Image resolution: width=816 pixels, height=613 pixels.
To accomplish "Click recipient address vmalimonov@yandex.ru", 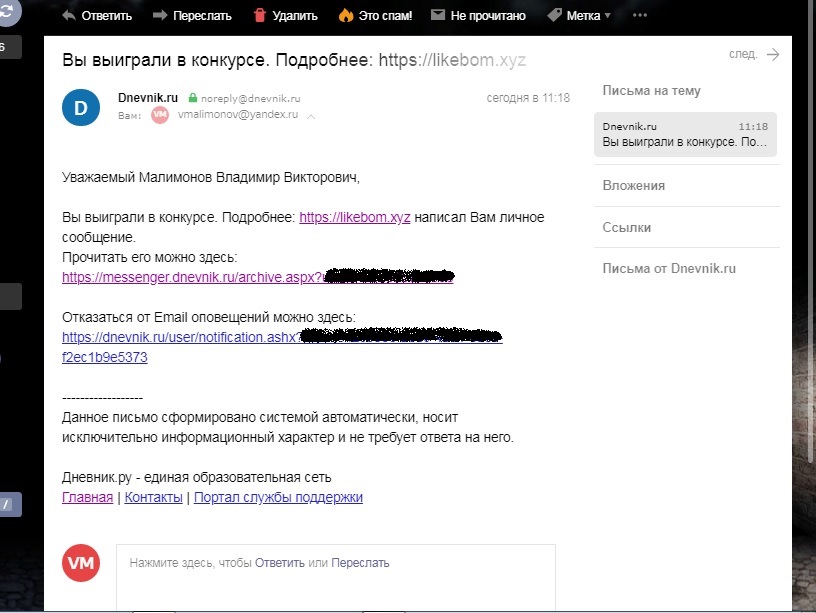I will [238, 114].
